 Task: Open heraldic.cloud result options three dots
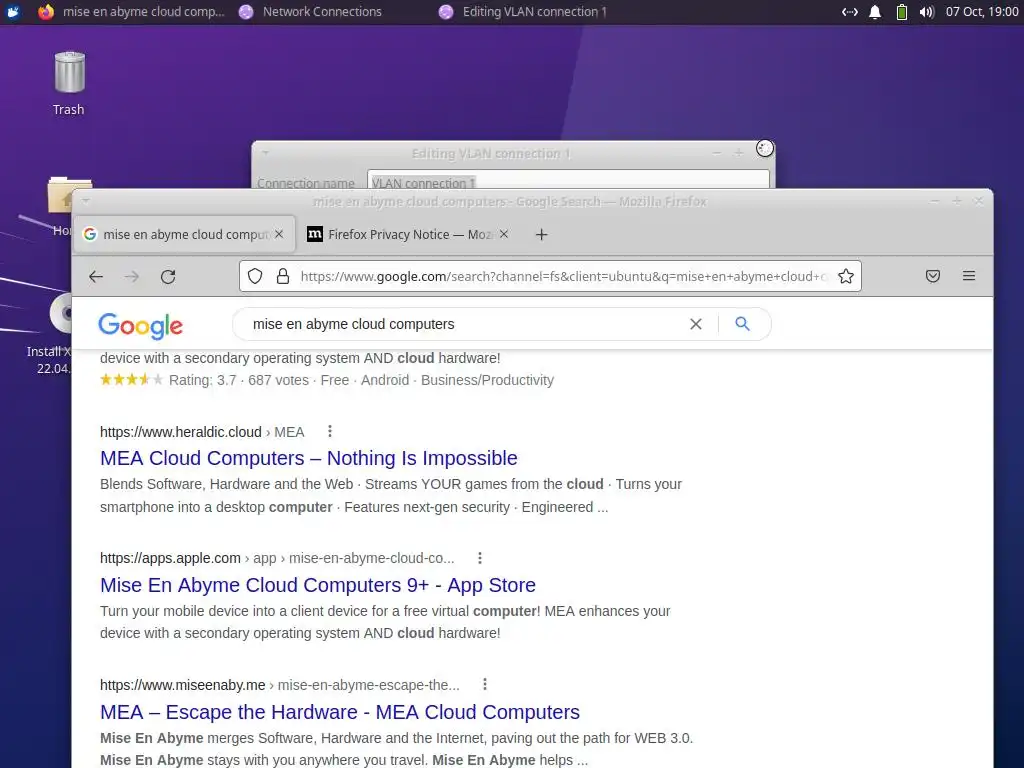pyautogui.click(x=330, y=431)
